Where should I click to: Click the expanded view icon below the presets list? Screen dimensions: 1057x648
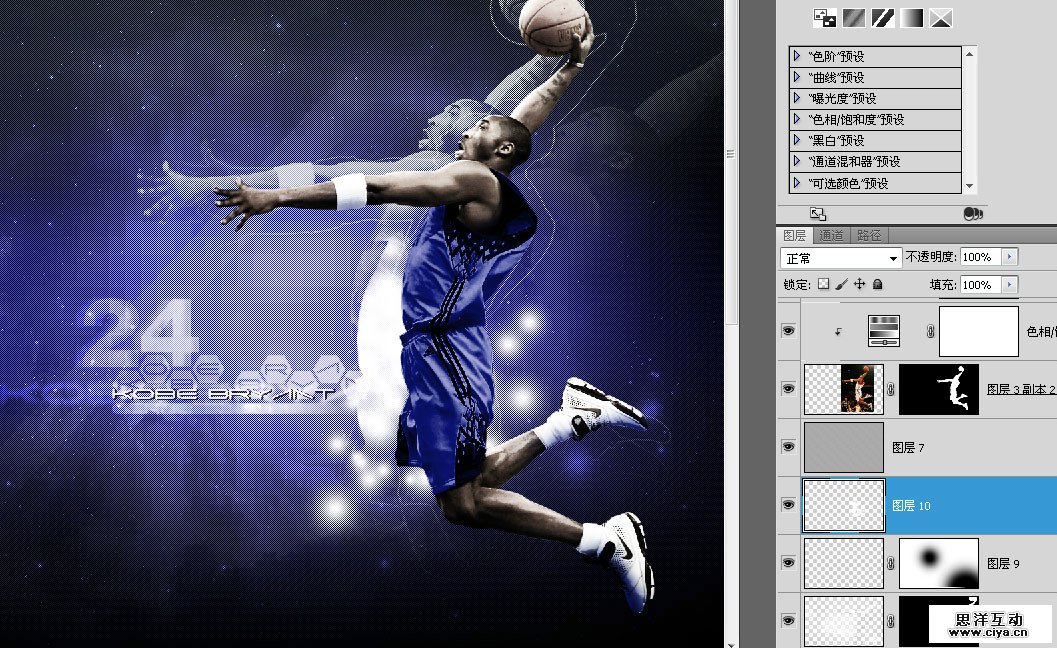click(x=818, y=213)
